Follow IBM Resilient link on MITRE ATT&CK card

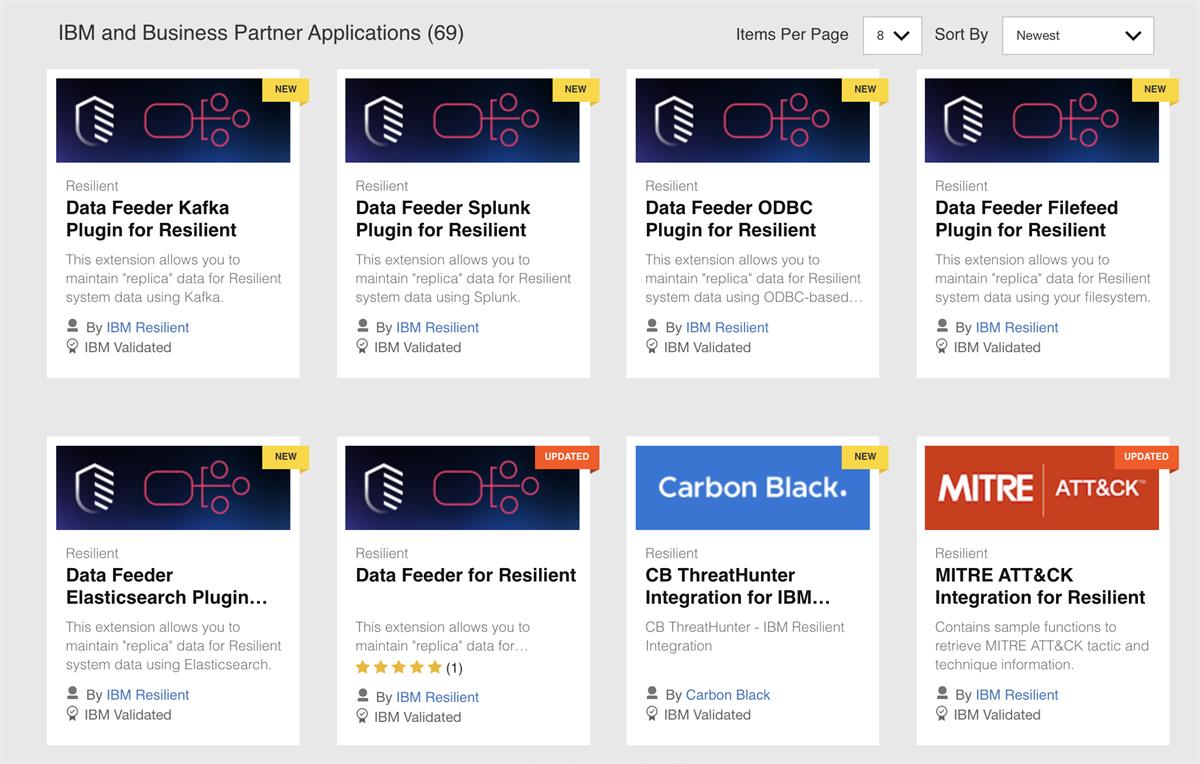point(1017,694)
